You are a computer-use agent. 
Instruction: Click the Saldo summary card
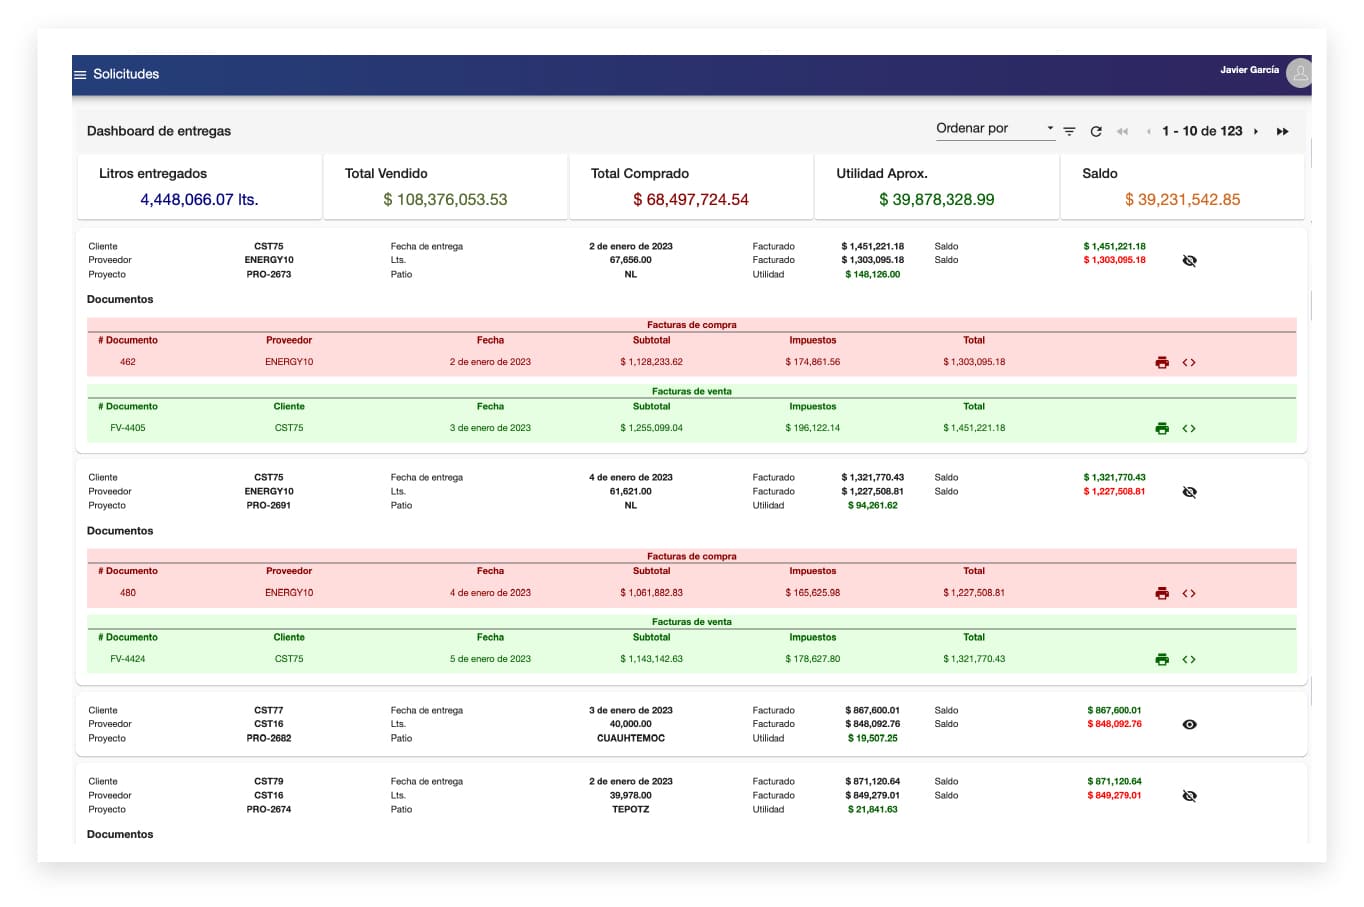tap(1182, 187)
